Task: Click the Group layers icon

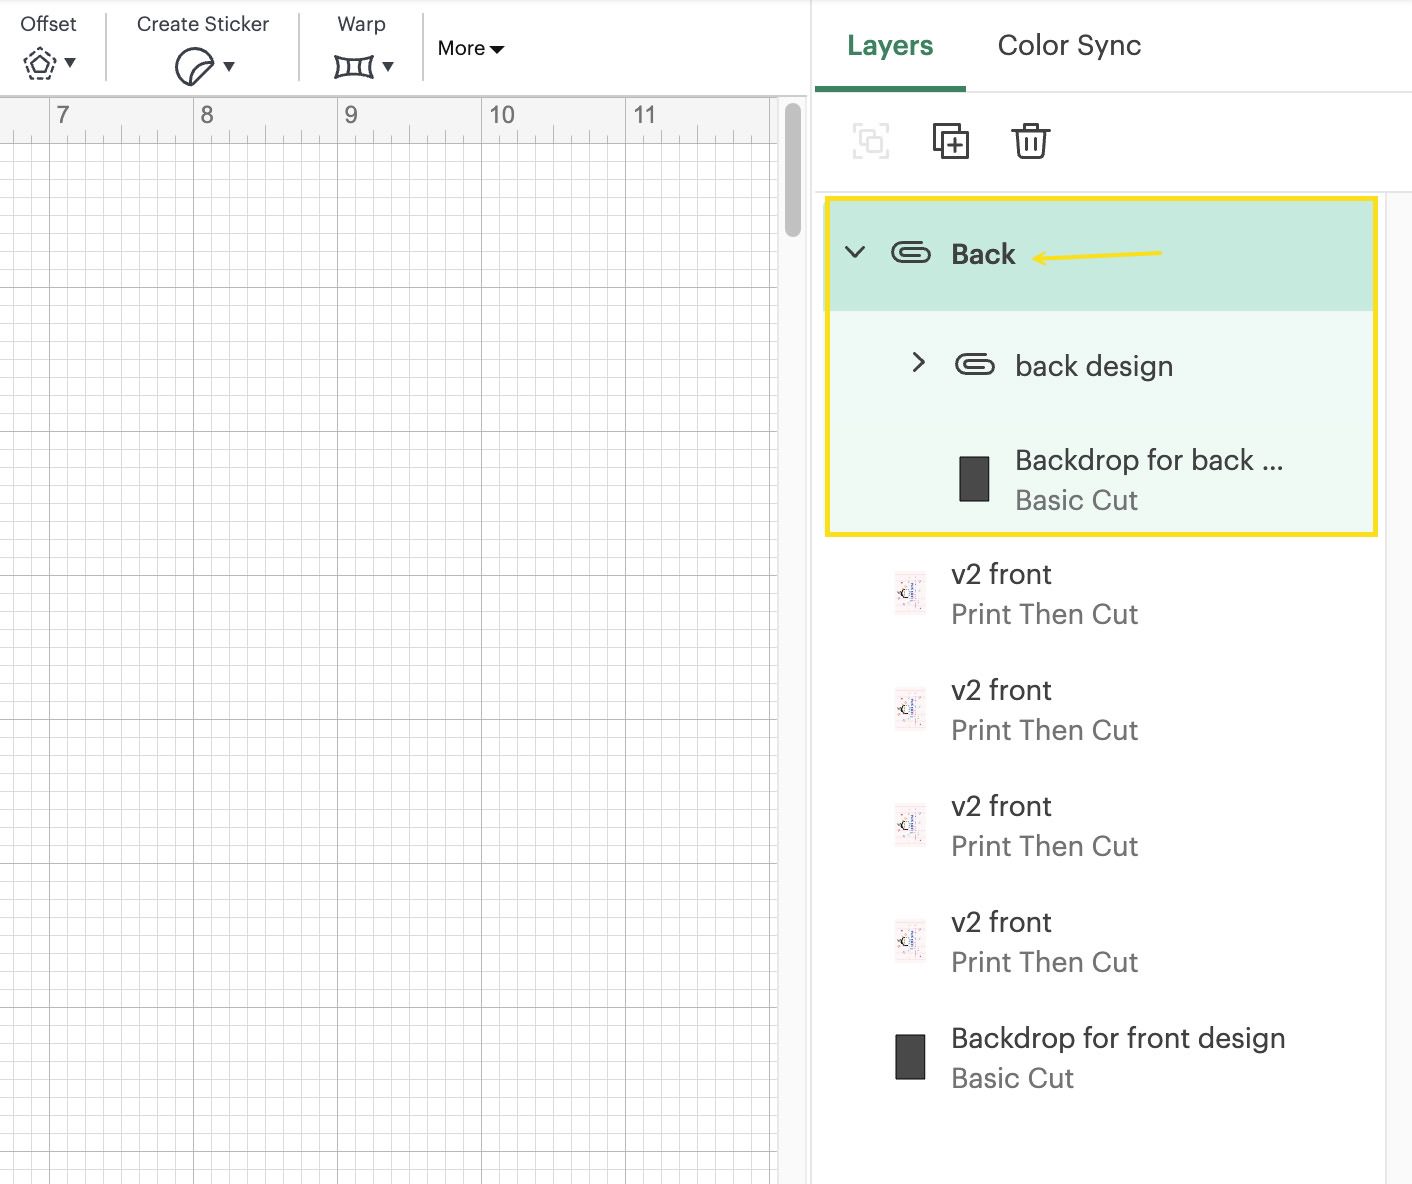Action: click(x=871, y=141)
